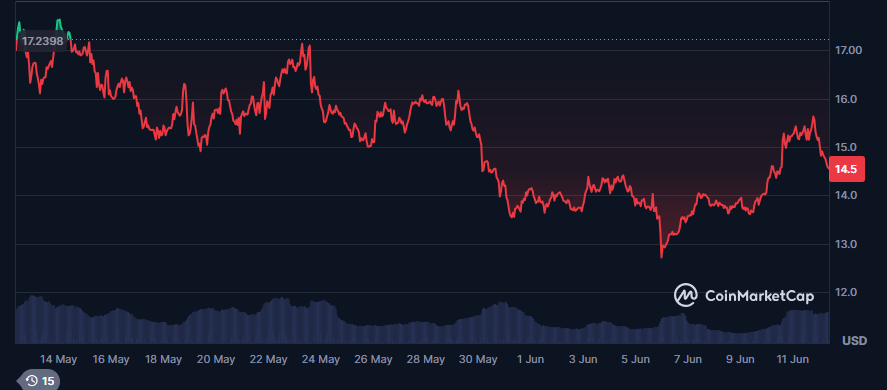
Task: Click the 9 Jun date label
Action: point(740,359)
